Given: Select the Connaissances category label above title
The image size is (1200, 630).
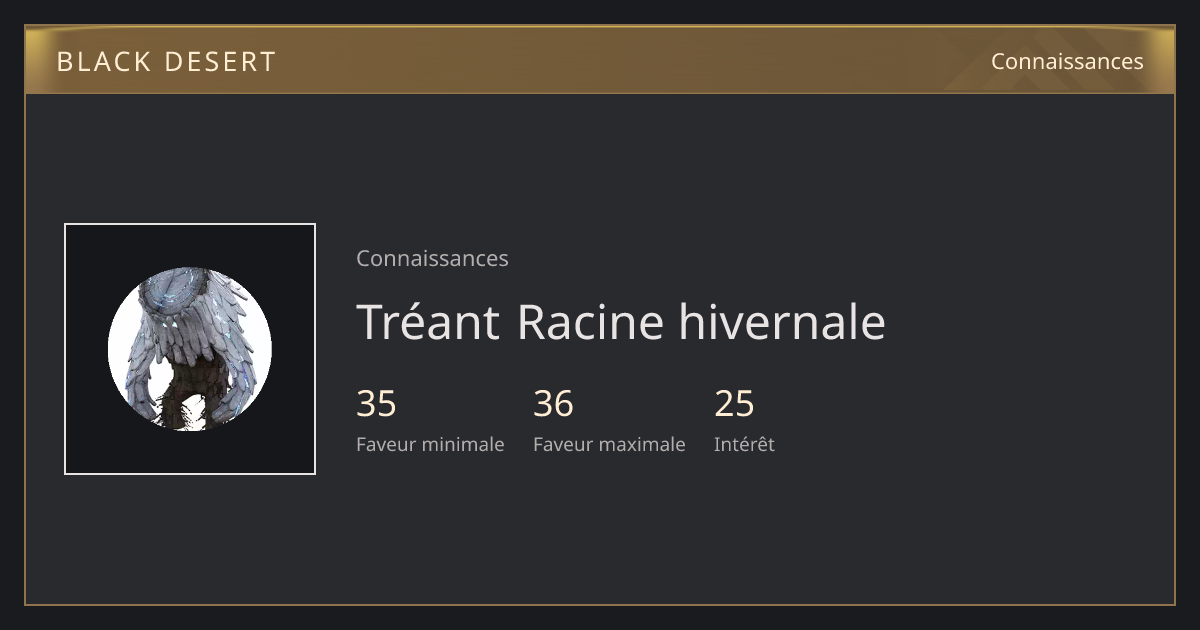Looking at the screenshot, I should [x=432, y=258].
